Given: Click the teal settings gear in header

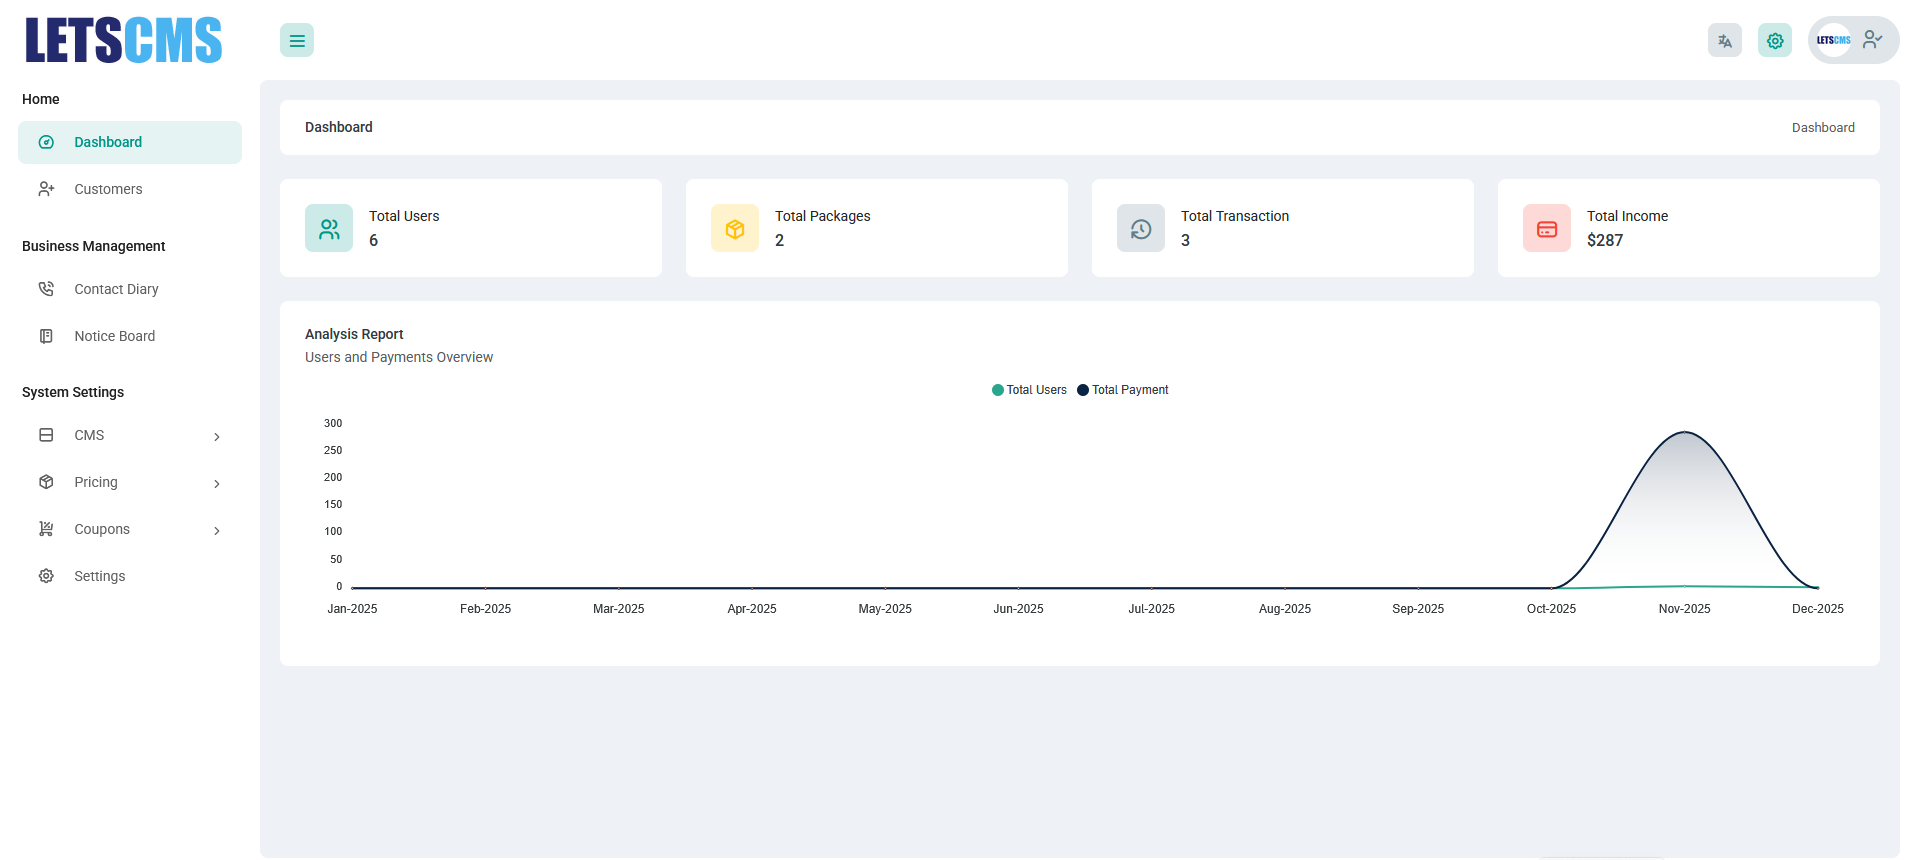Looking at the screenshot, I should click(x=1774, y=41).
